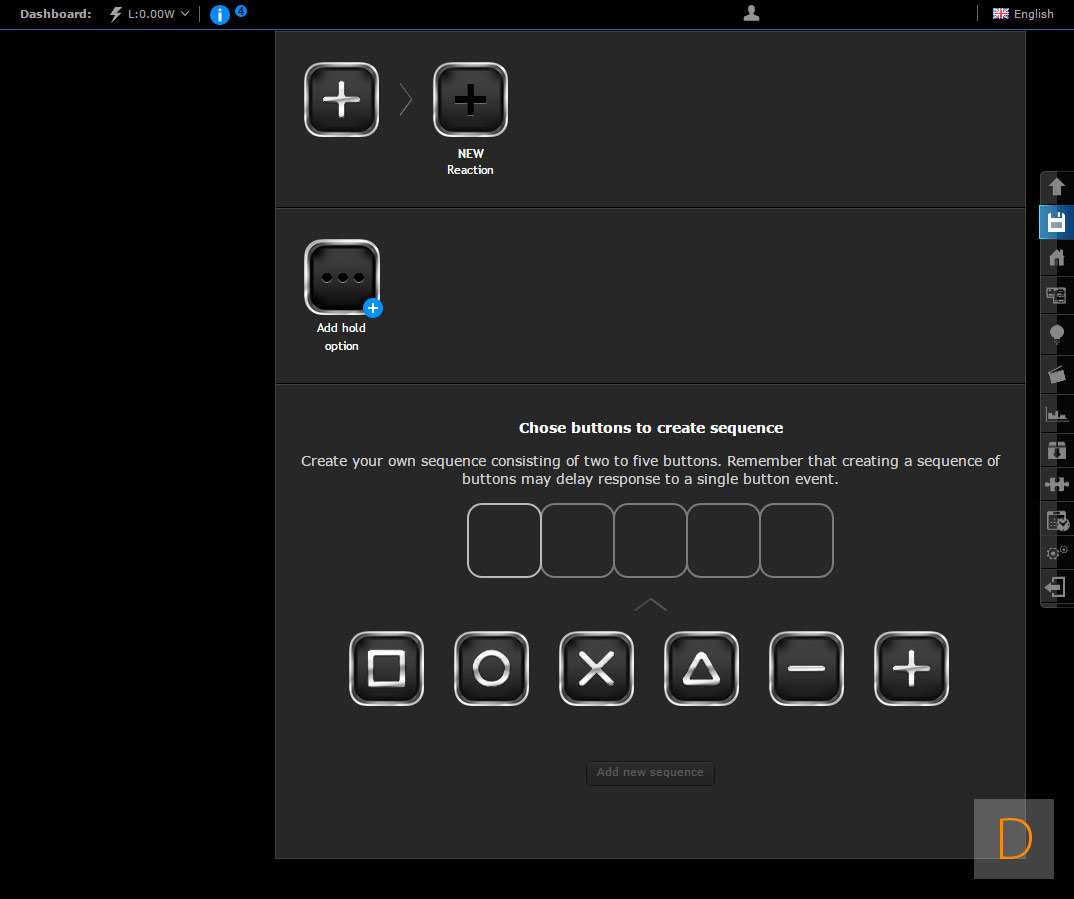This screenshot has height=899, width=1074.
Task: Open the gears configuration sidebar icon
Action: tap(1056, 552)
